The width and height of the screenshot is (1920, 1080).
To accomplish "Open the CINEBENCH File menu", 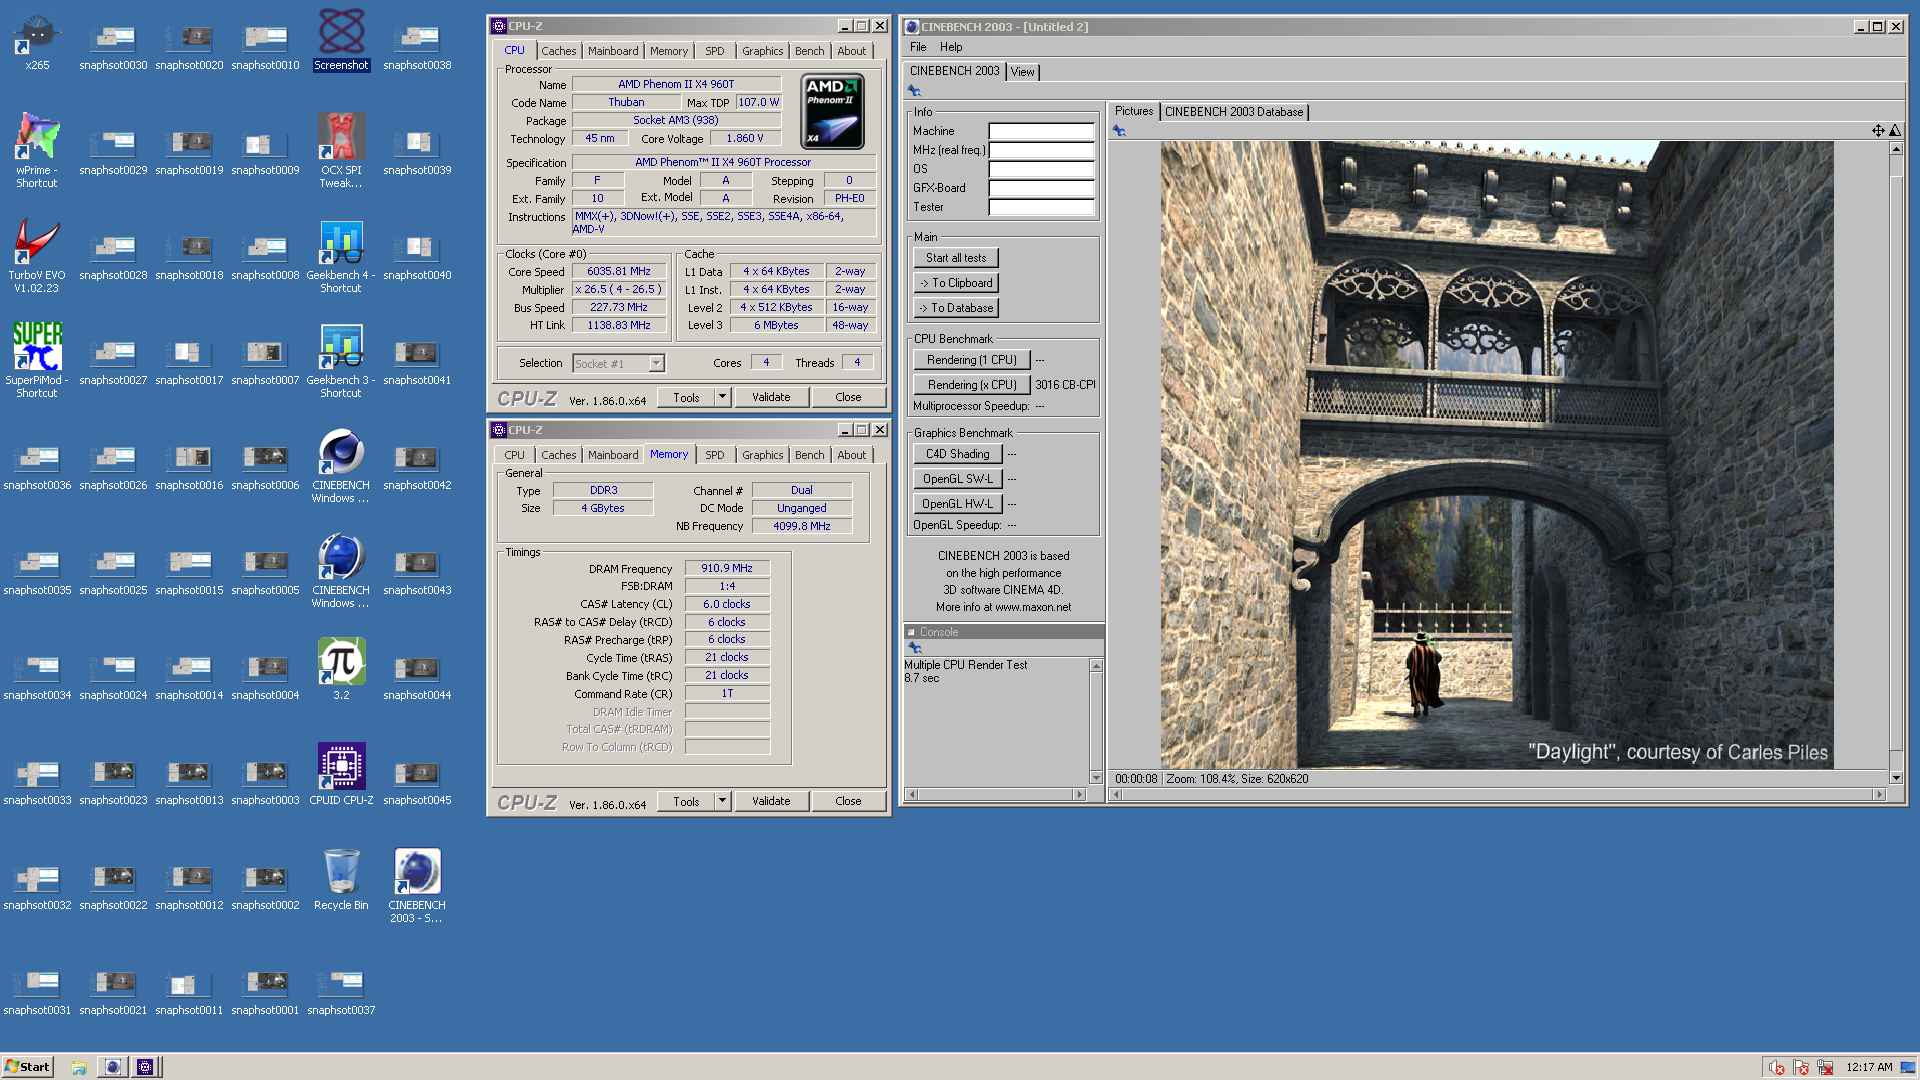I will pos(918,47).
